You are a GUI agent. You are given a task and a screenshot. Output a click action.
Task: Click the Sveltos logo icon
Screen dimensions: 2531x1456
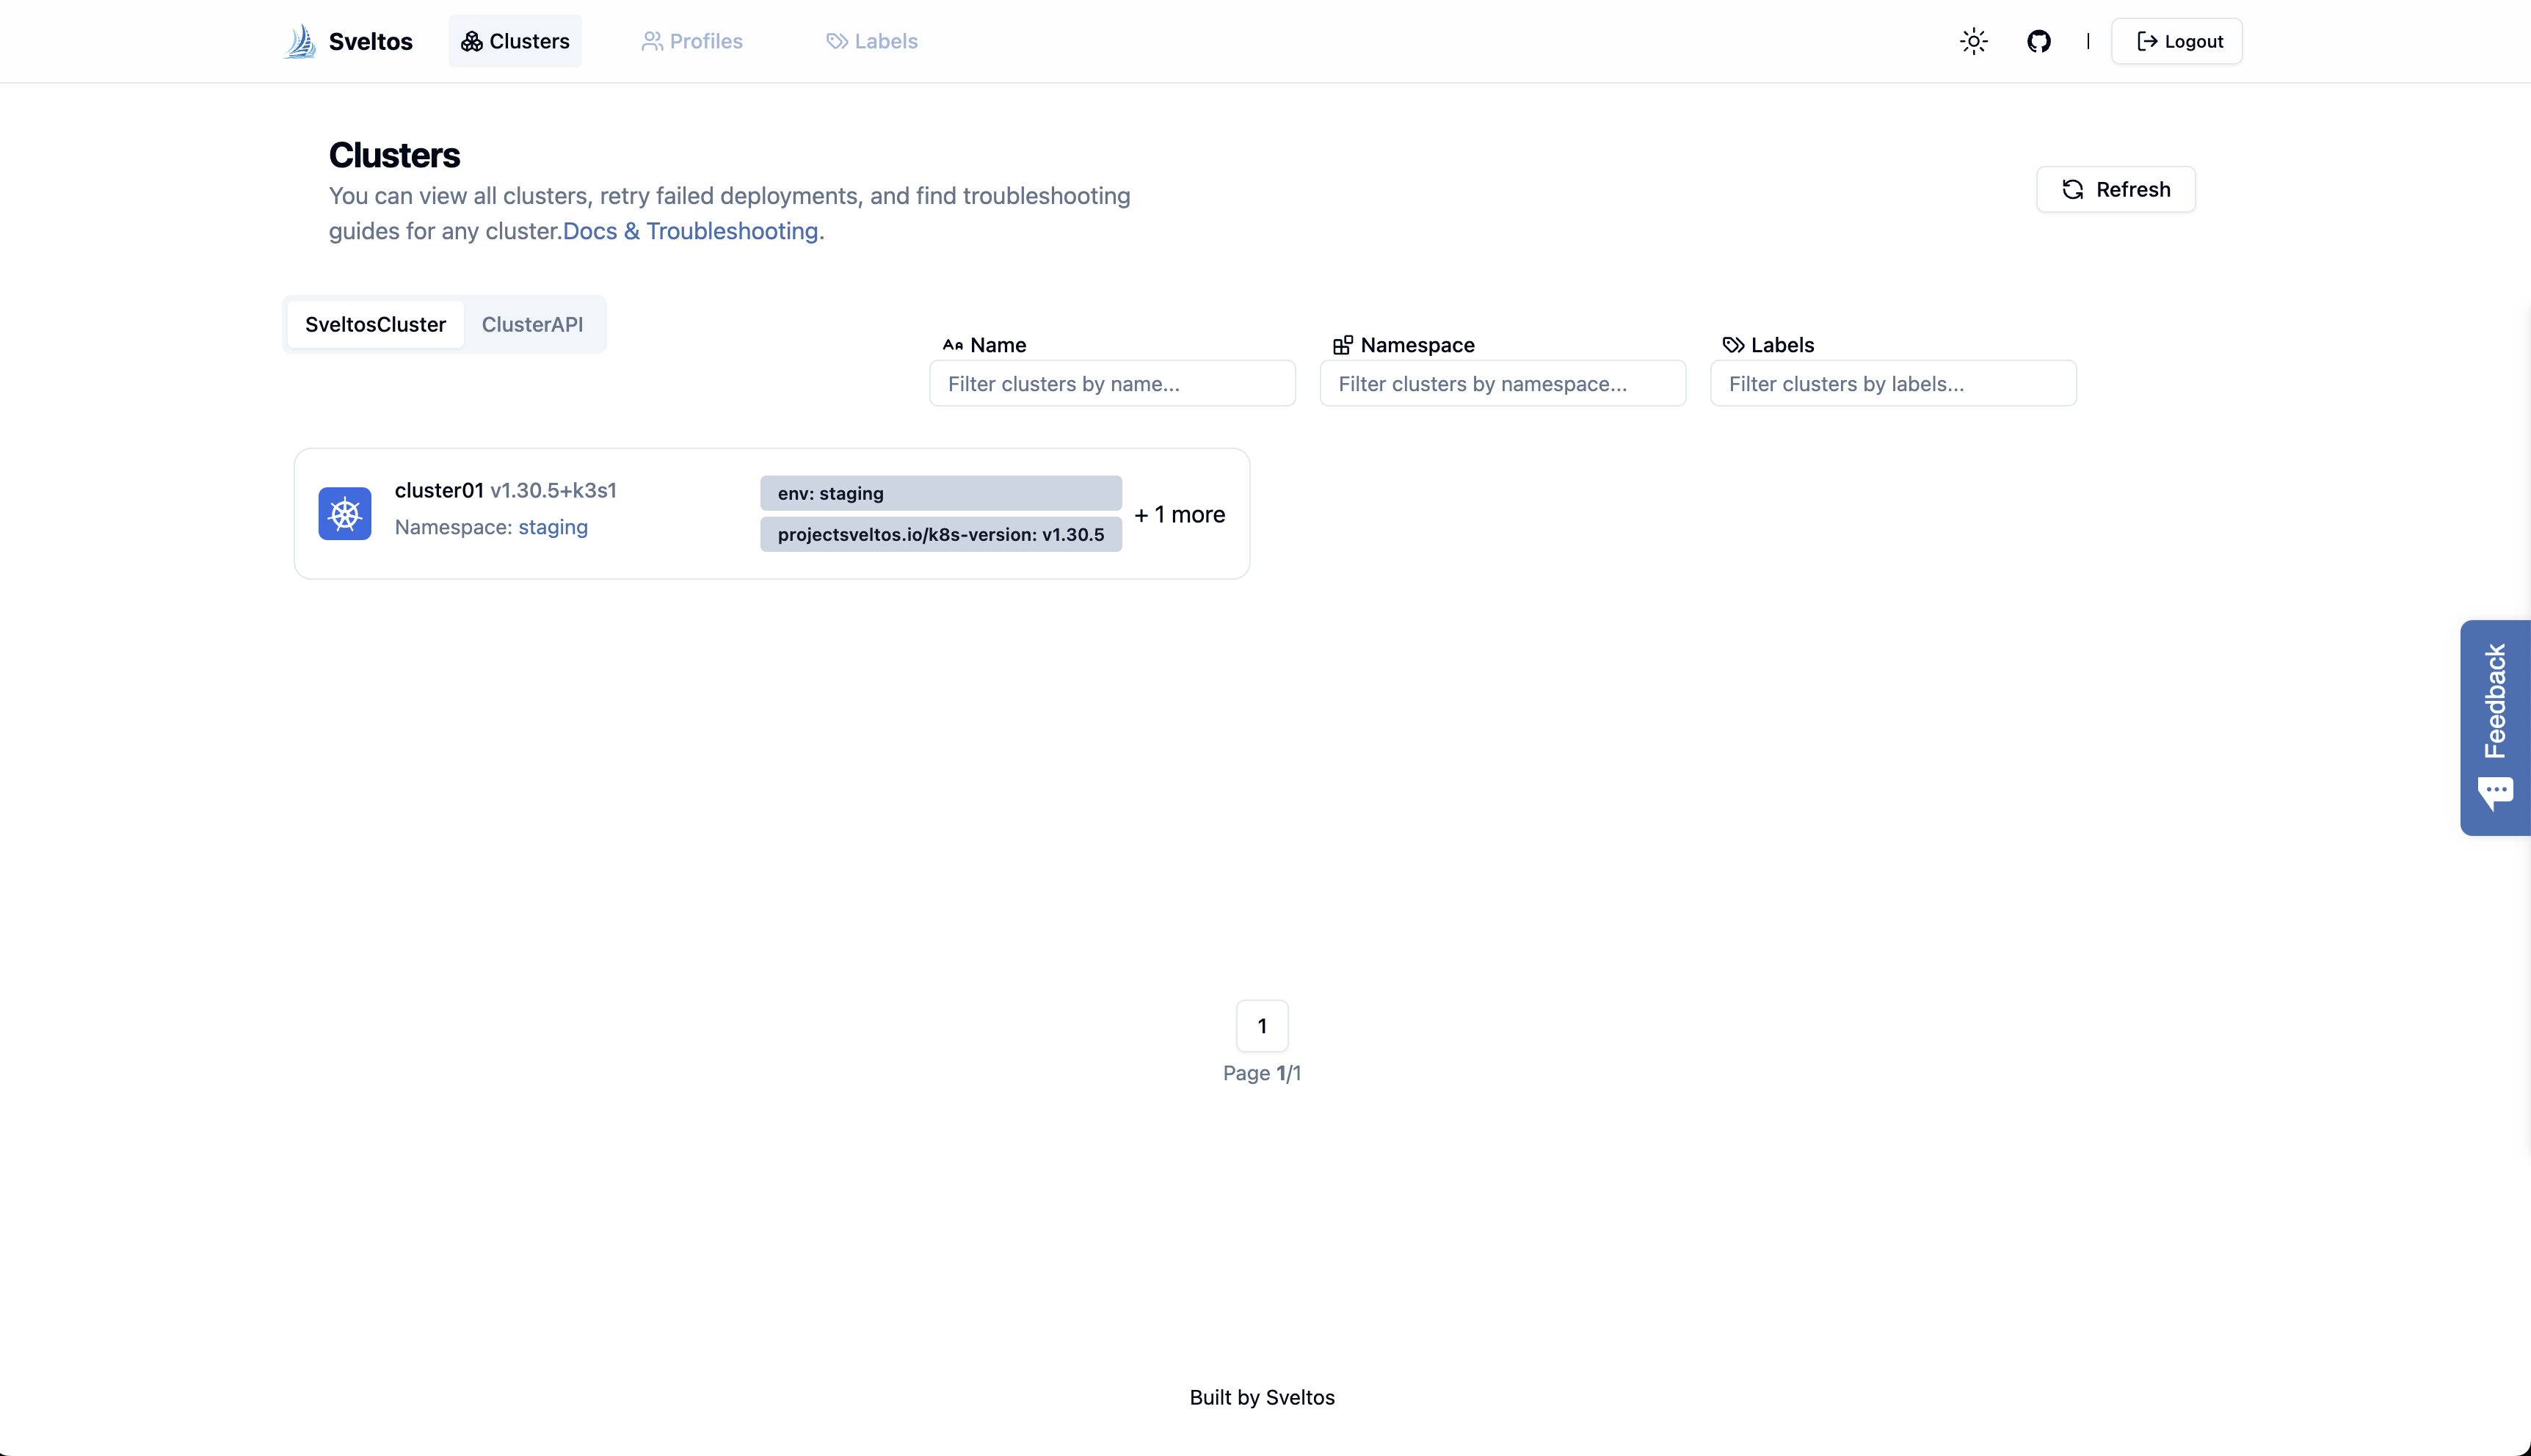point(301,40)
